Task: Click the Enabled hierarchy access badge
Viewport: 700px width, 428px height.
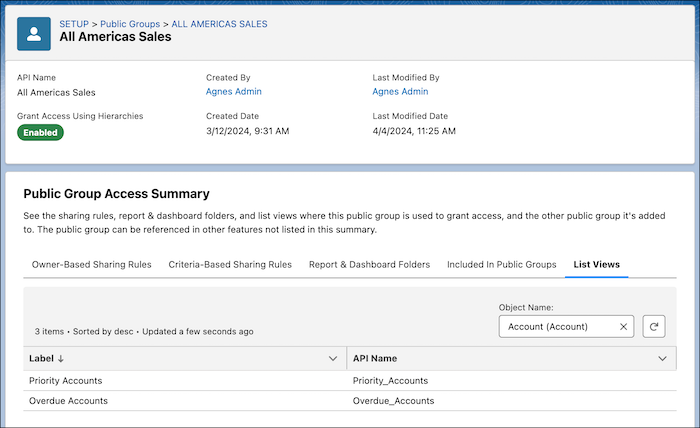Action: (40, 132)
